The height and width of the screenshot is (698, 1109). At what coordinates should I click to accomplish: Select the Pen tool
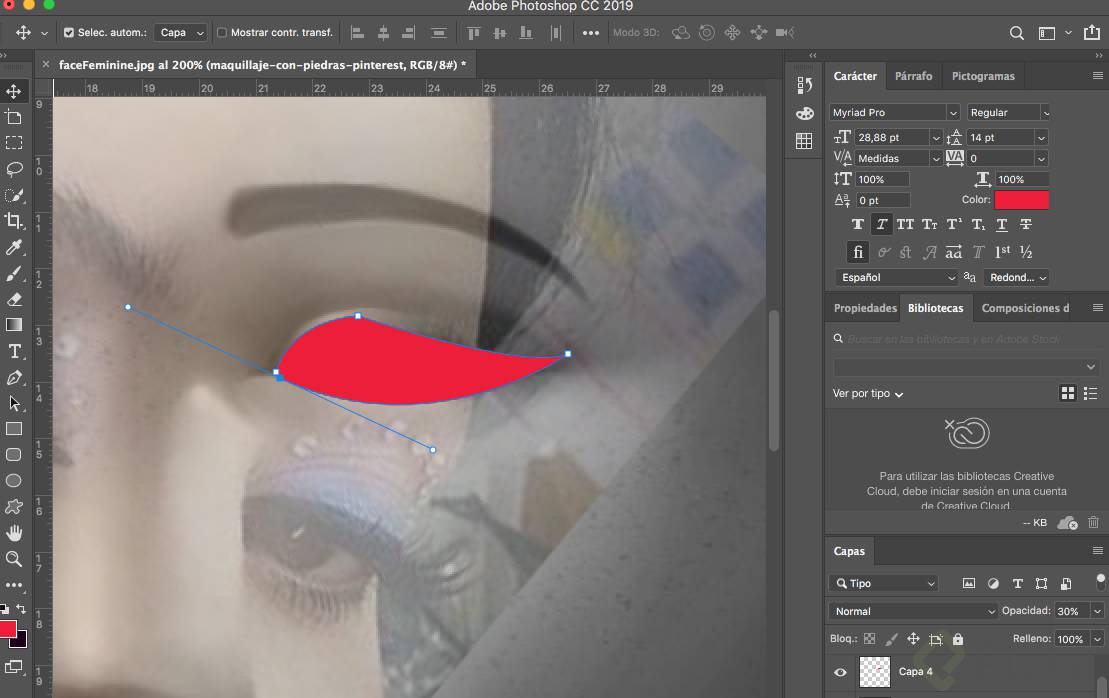(14, 377)
